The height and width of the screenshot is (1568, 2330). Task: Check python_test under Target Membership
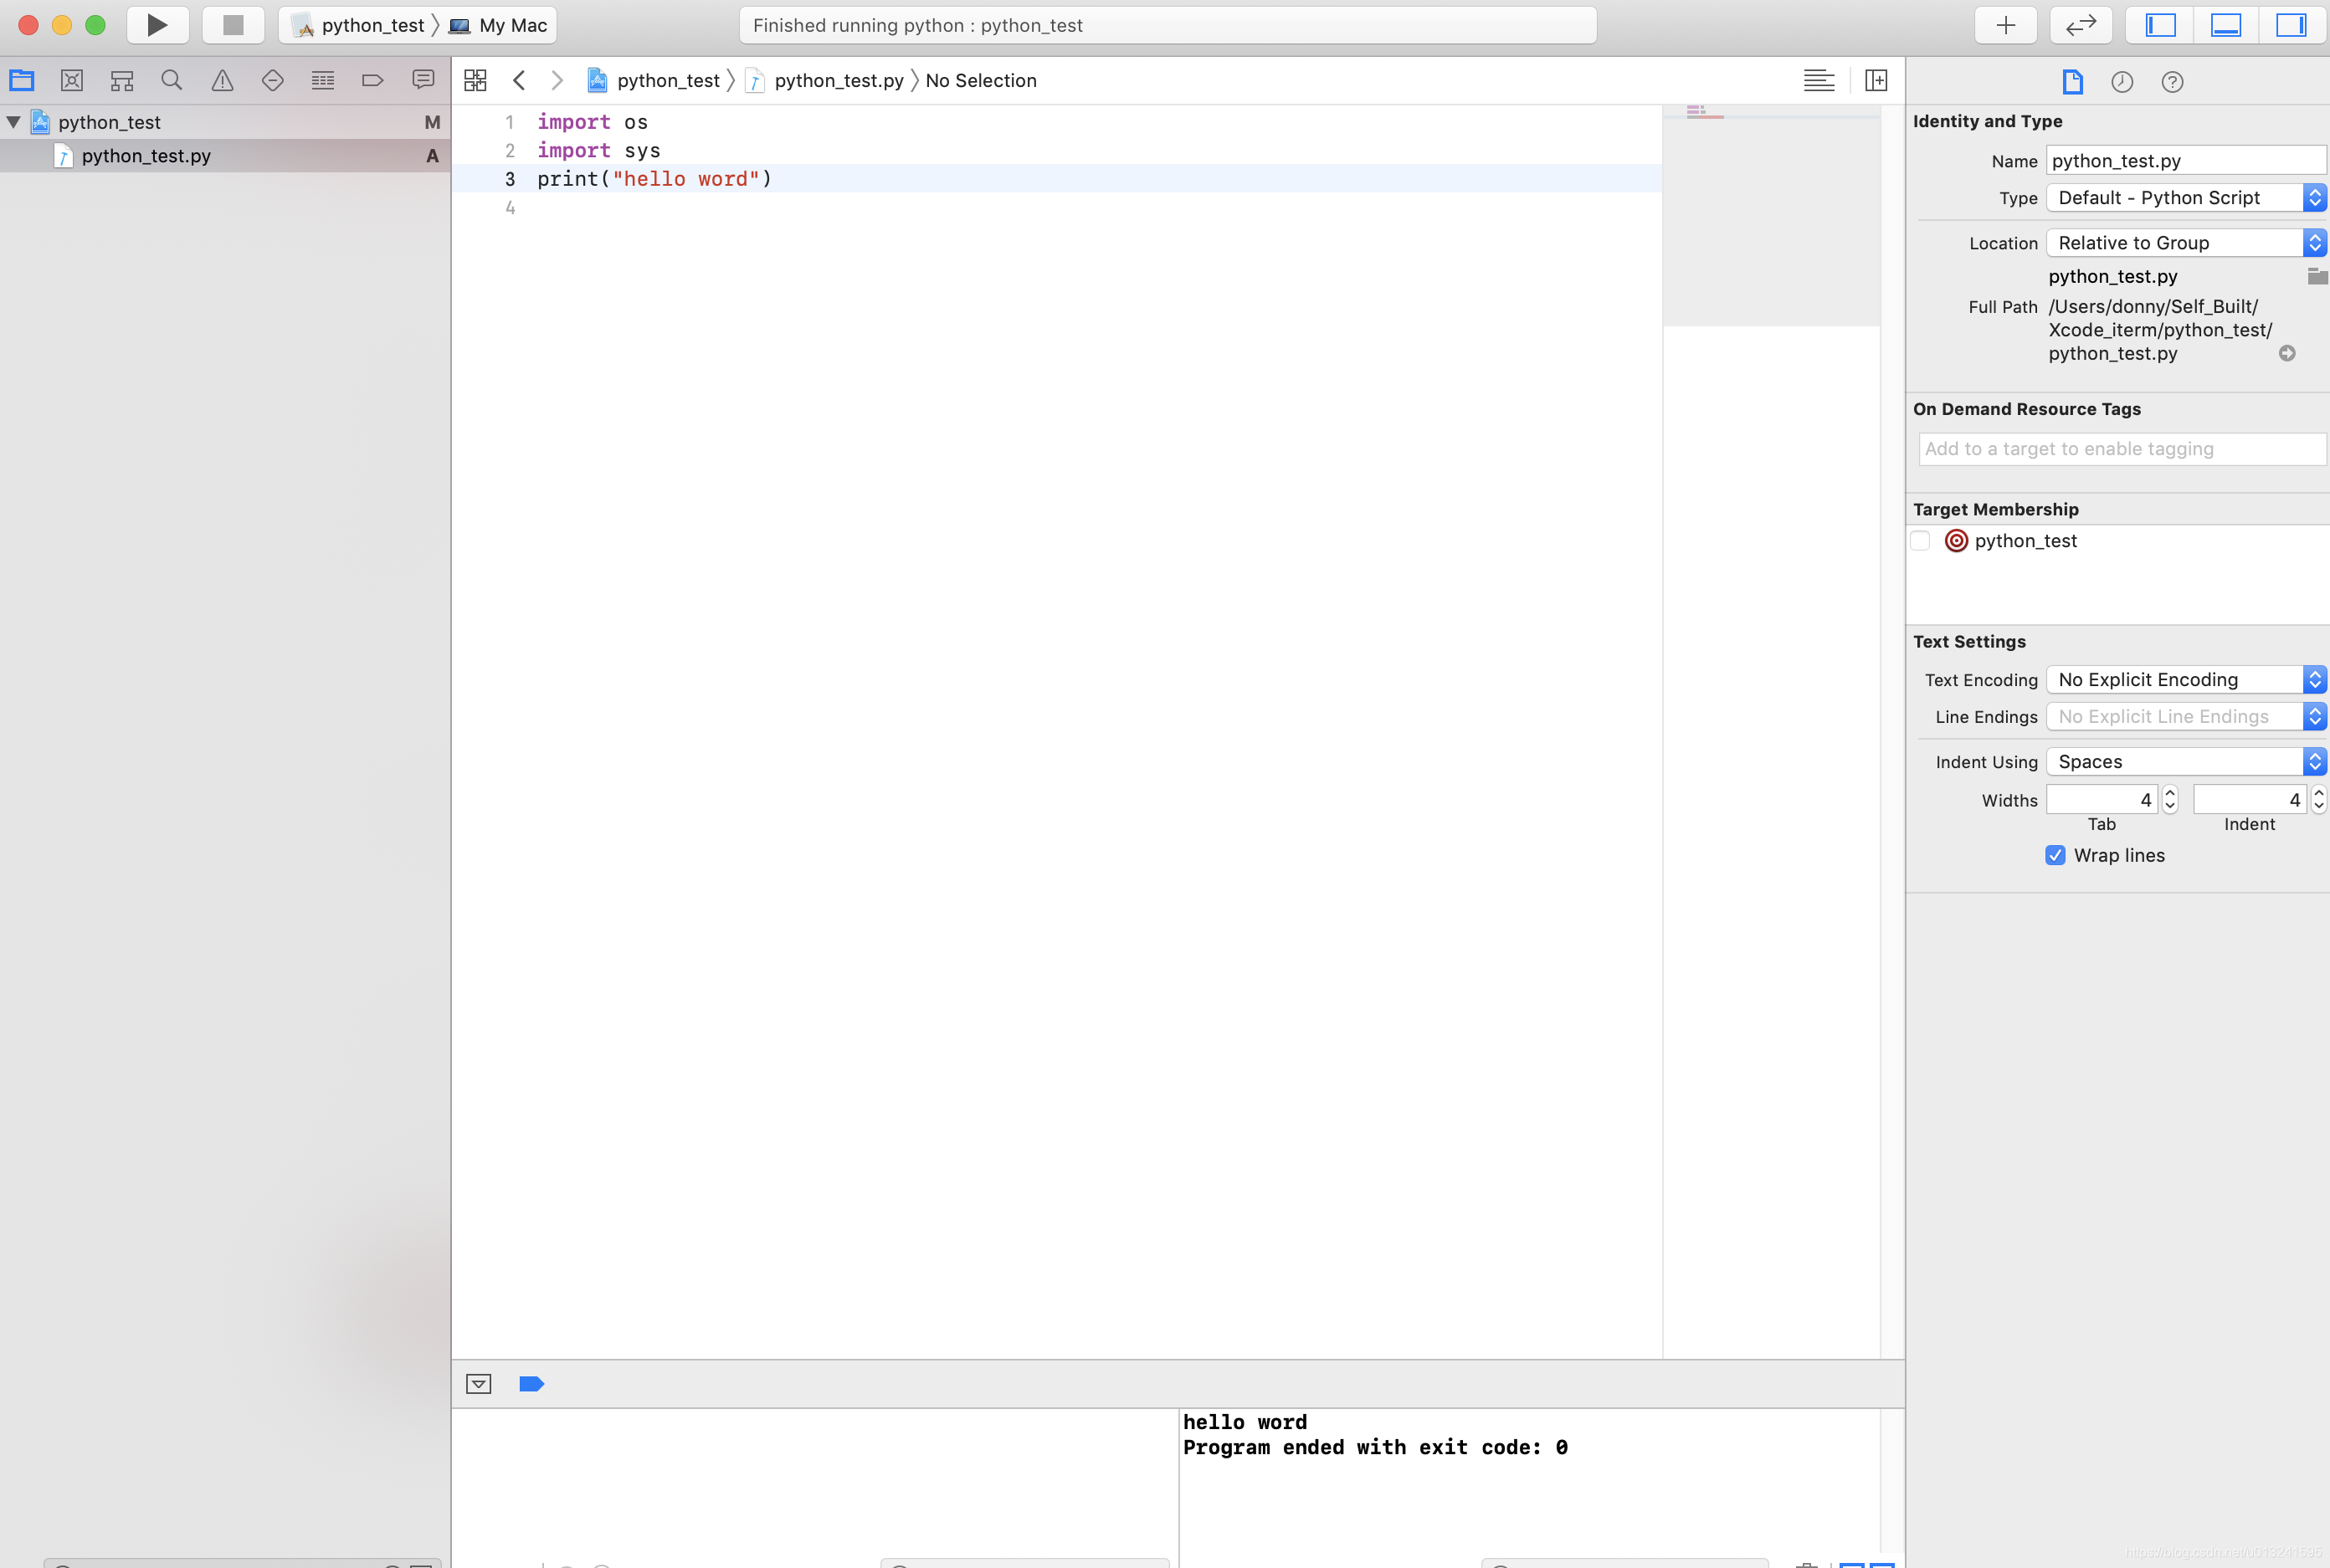[1920, 540]
